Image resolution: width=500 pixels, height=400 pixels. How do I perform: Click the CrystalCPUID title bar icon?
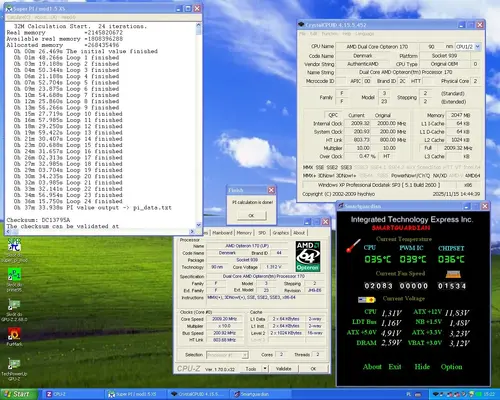301,25
